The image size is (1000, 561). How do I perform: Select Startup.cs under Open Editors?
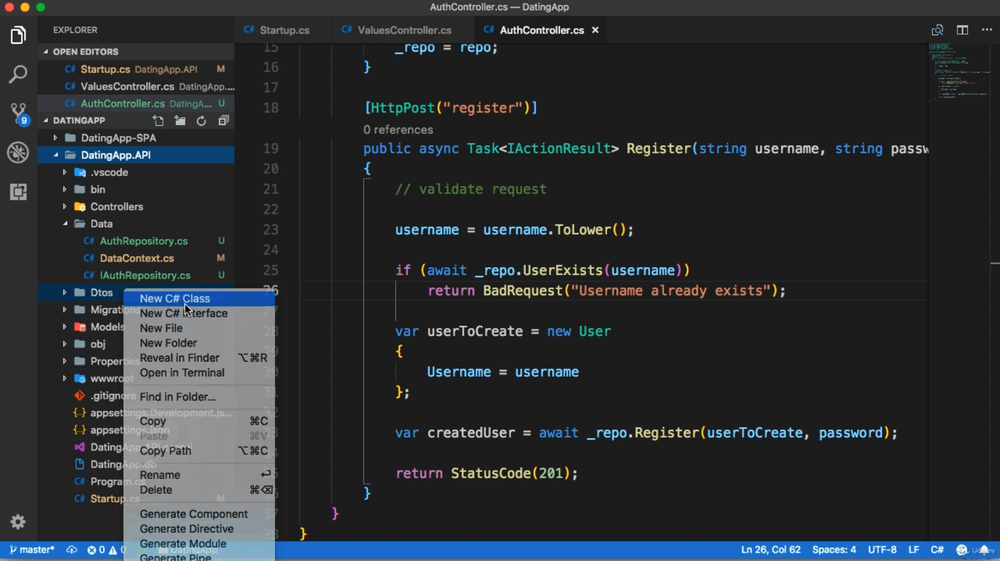point(136,69)
